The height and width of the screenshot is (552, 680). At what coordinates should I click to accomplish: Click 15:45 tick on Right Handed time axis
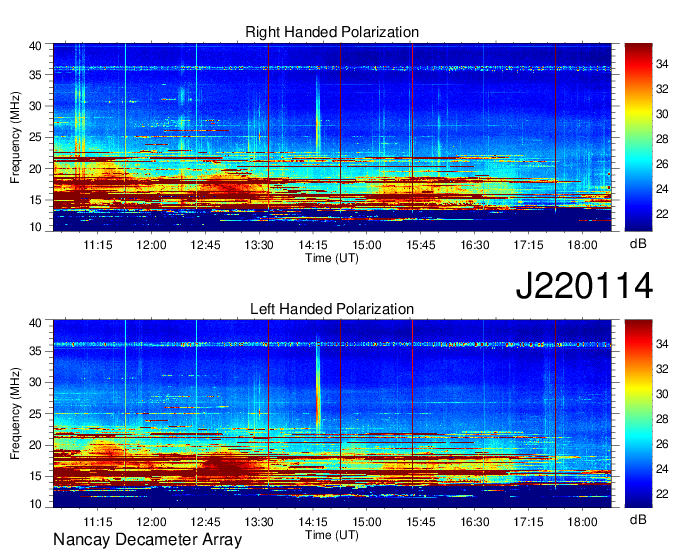[421, 245]
